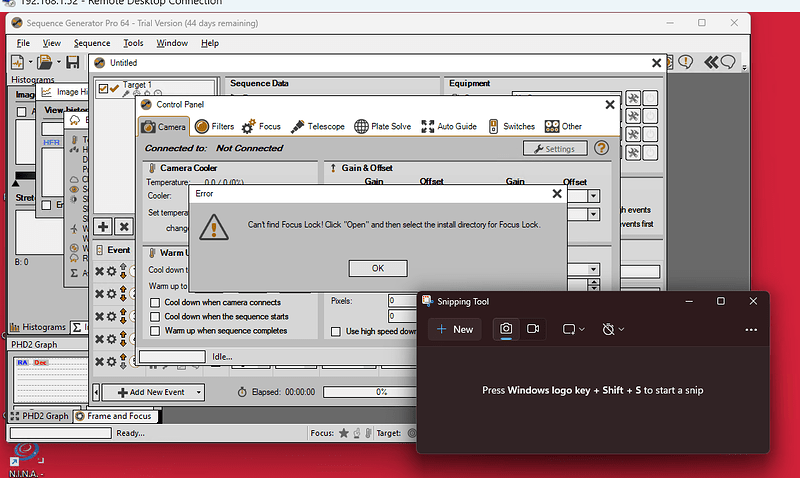This screenshot has width=800, height=478.
Task: Click the add target plus button
Action: click(103, 227)
